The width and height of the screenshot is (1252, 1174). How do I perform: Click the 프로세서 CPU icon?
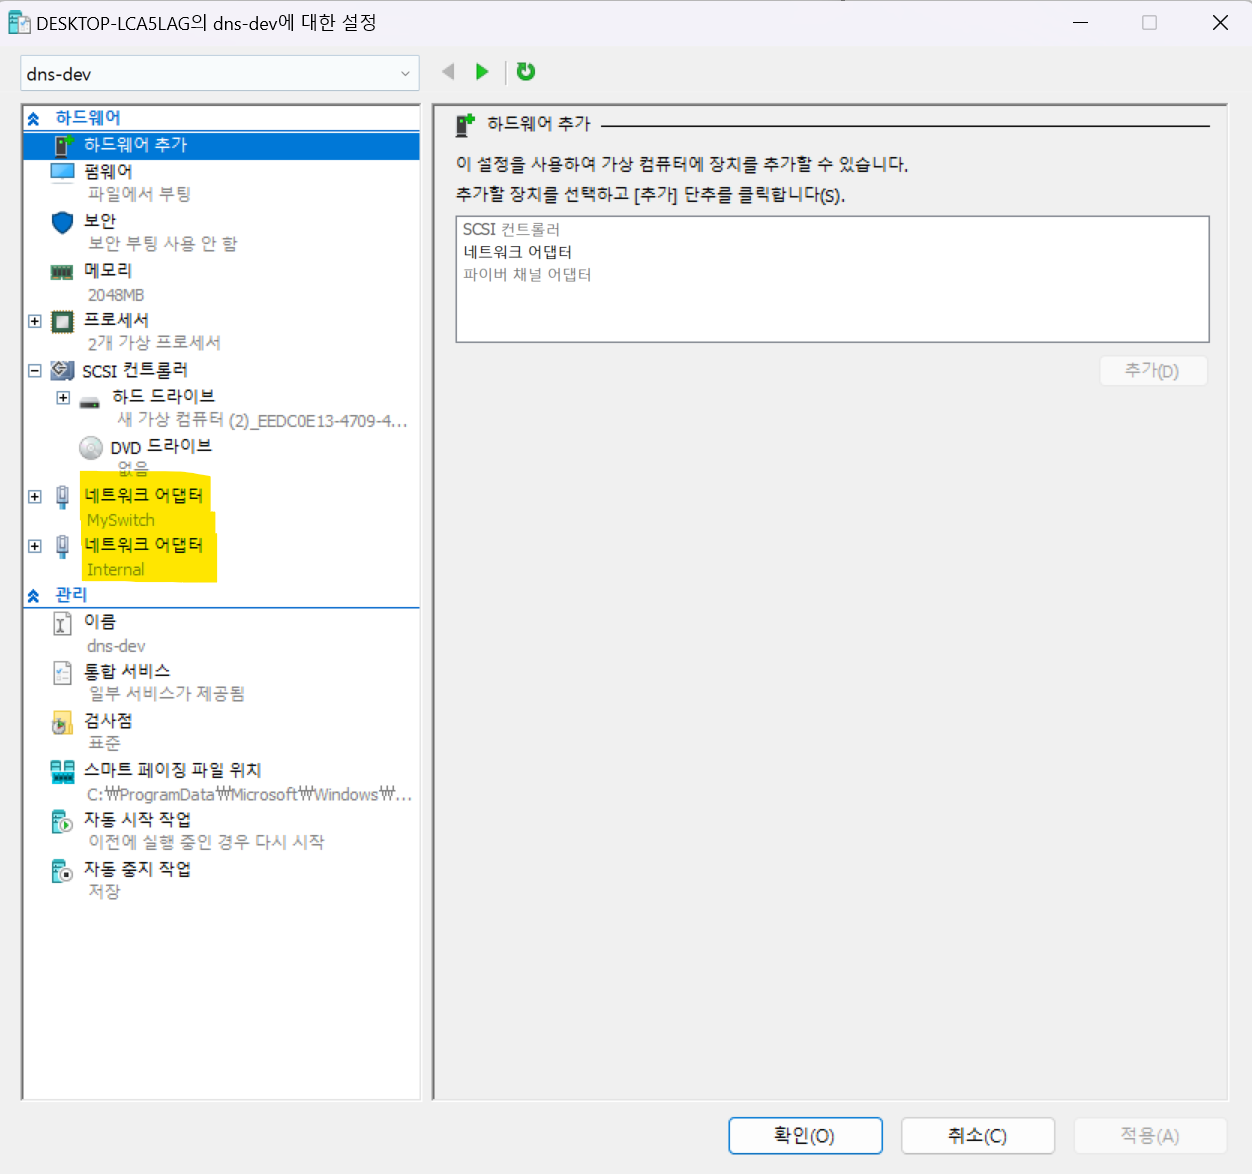tap(62, 321)
